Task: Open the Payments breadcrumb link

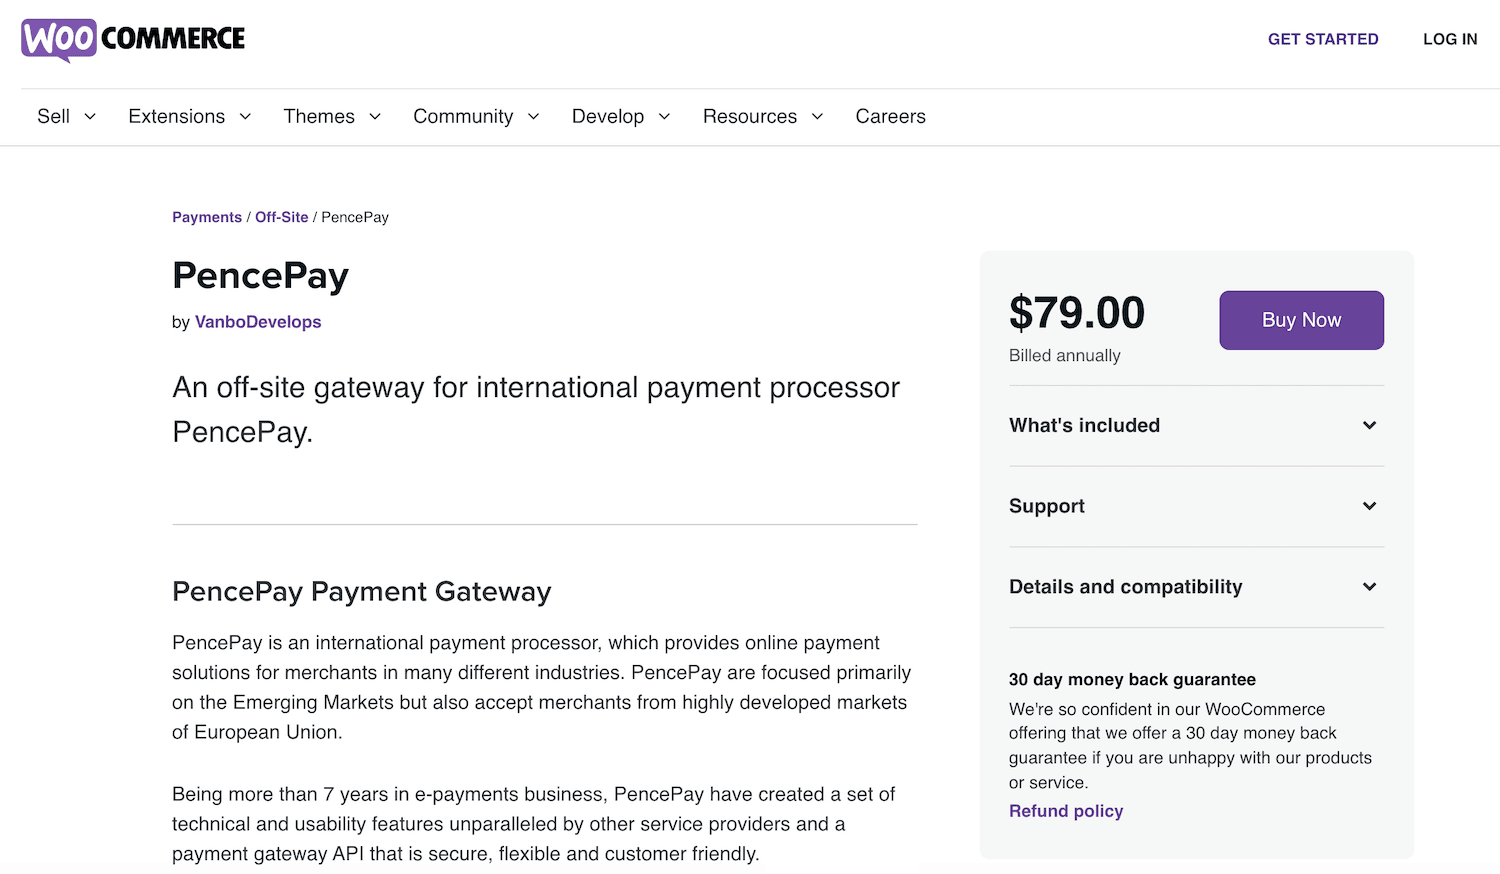Action: pos(207,217)
